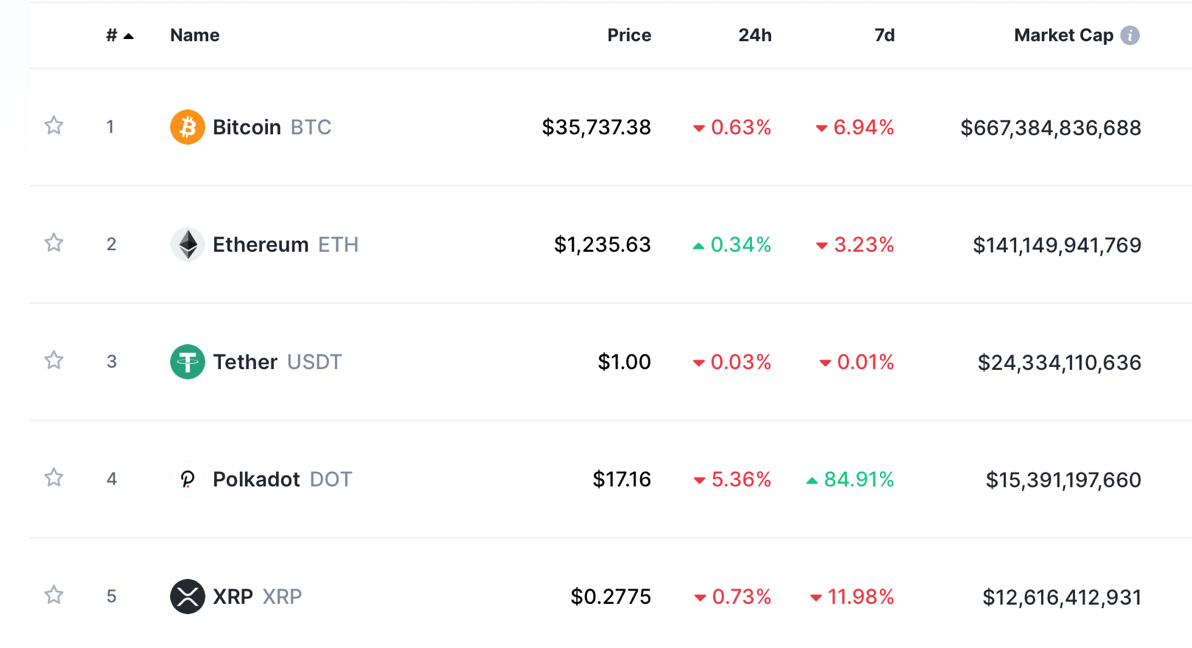Image resolution: width=1192 pixels, height=648 pixels.
Task: Click the Bitcoin orange logo icon
Action: coord(187,127)
